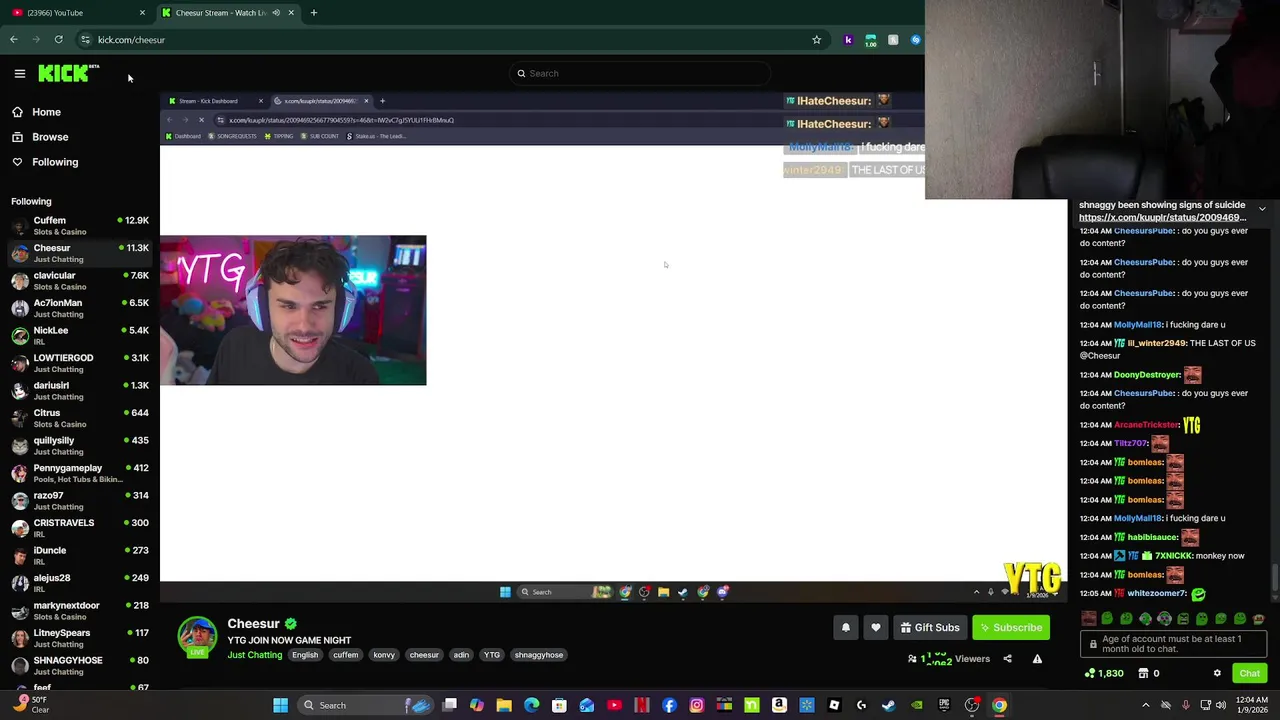Open clavicular channel in Following list
The height and width of the screenshot is (720, 1280).
[80, 281]
